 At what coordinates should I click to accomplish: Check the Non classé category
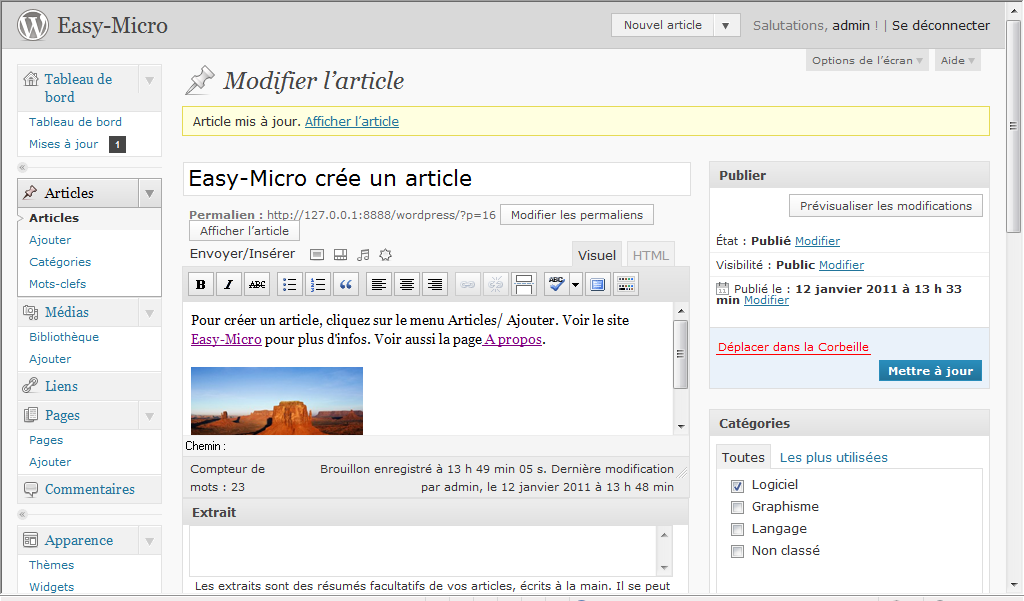point(737,551)
